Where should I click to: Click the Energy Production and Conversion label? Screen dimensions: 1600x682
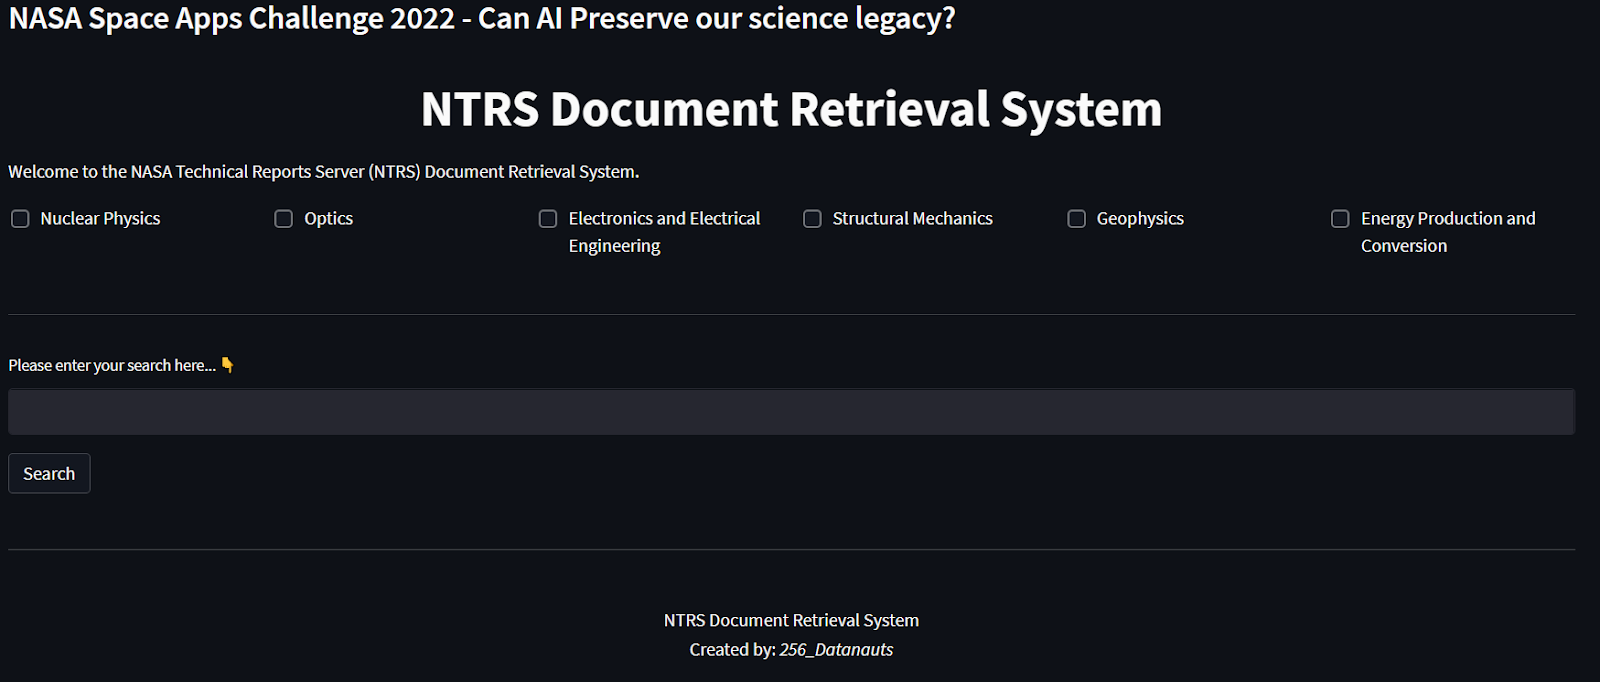pos(1447,232)
